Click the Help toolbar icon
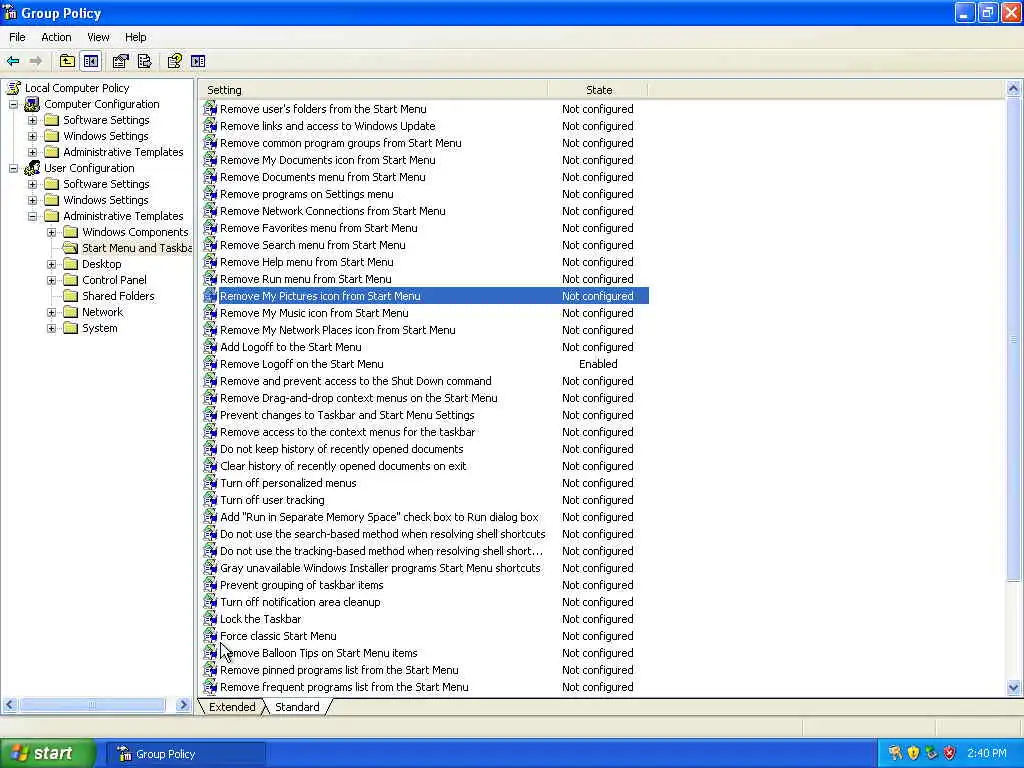 [x=174, y=61]
